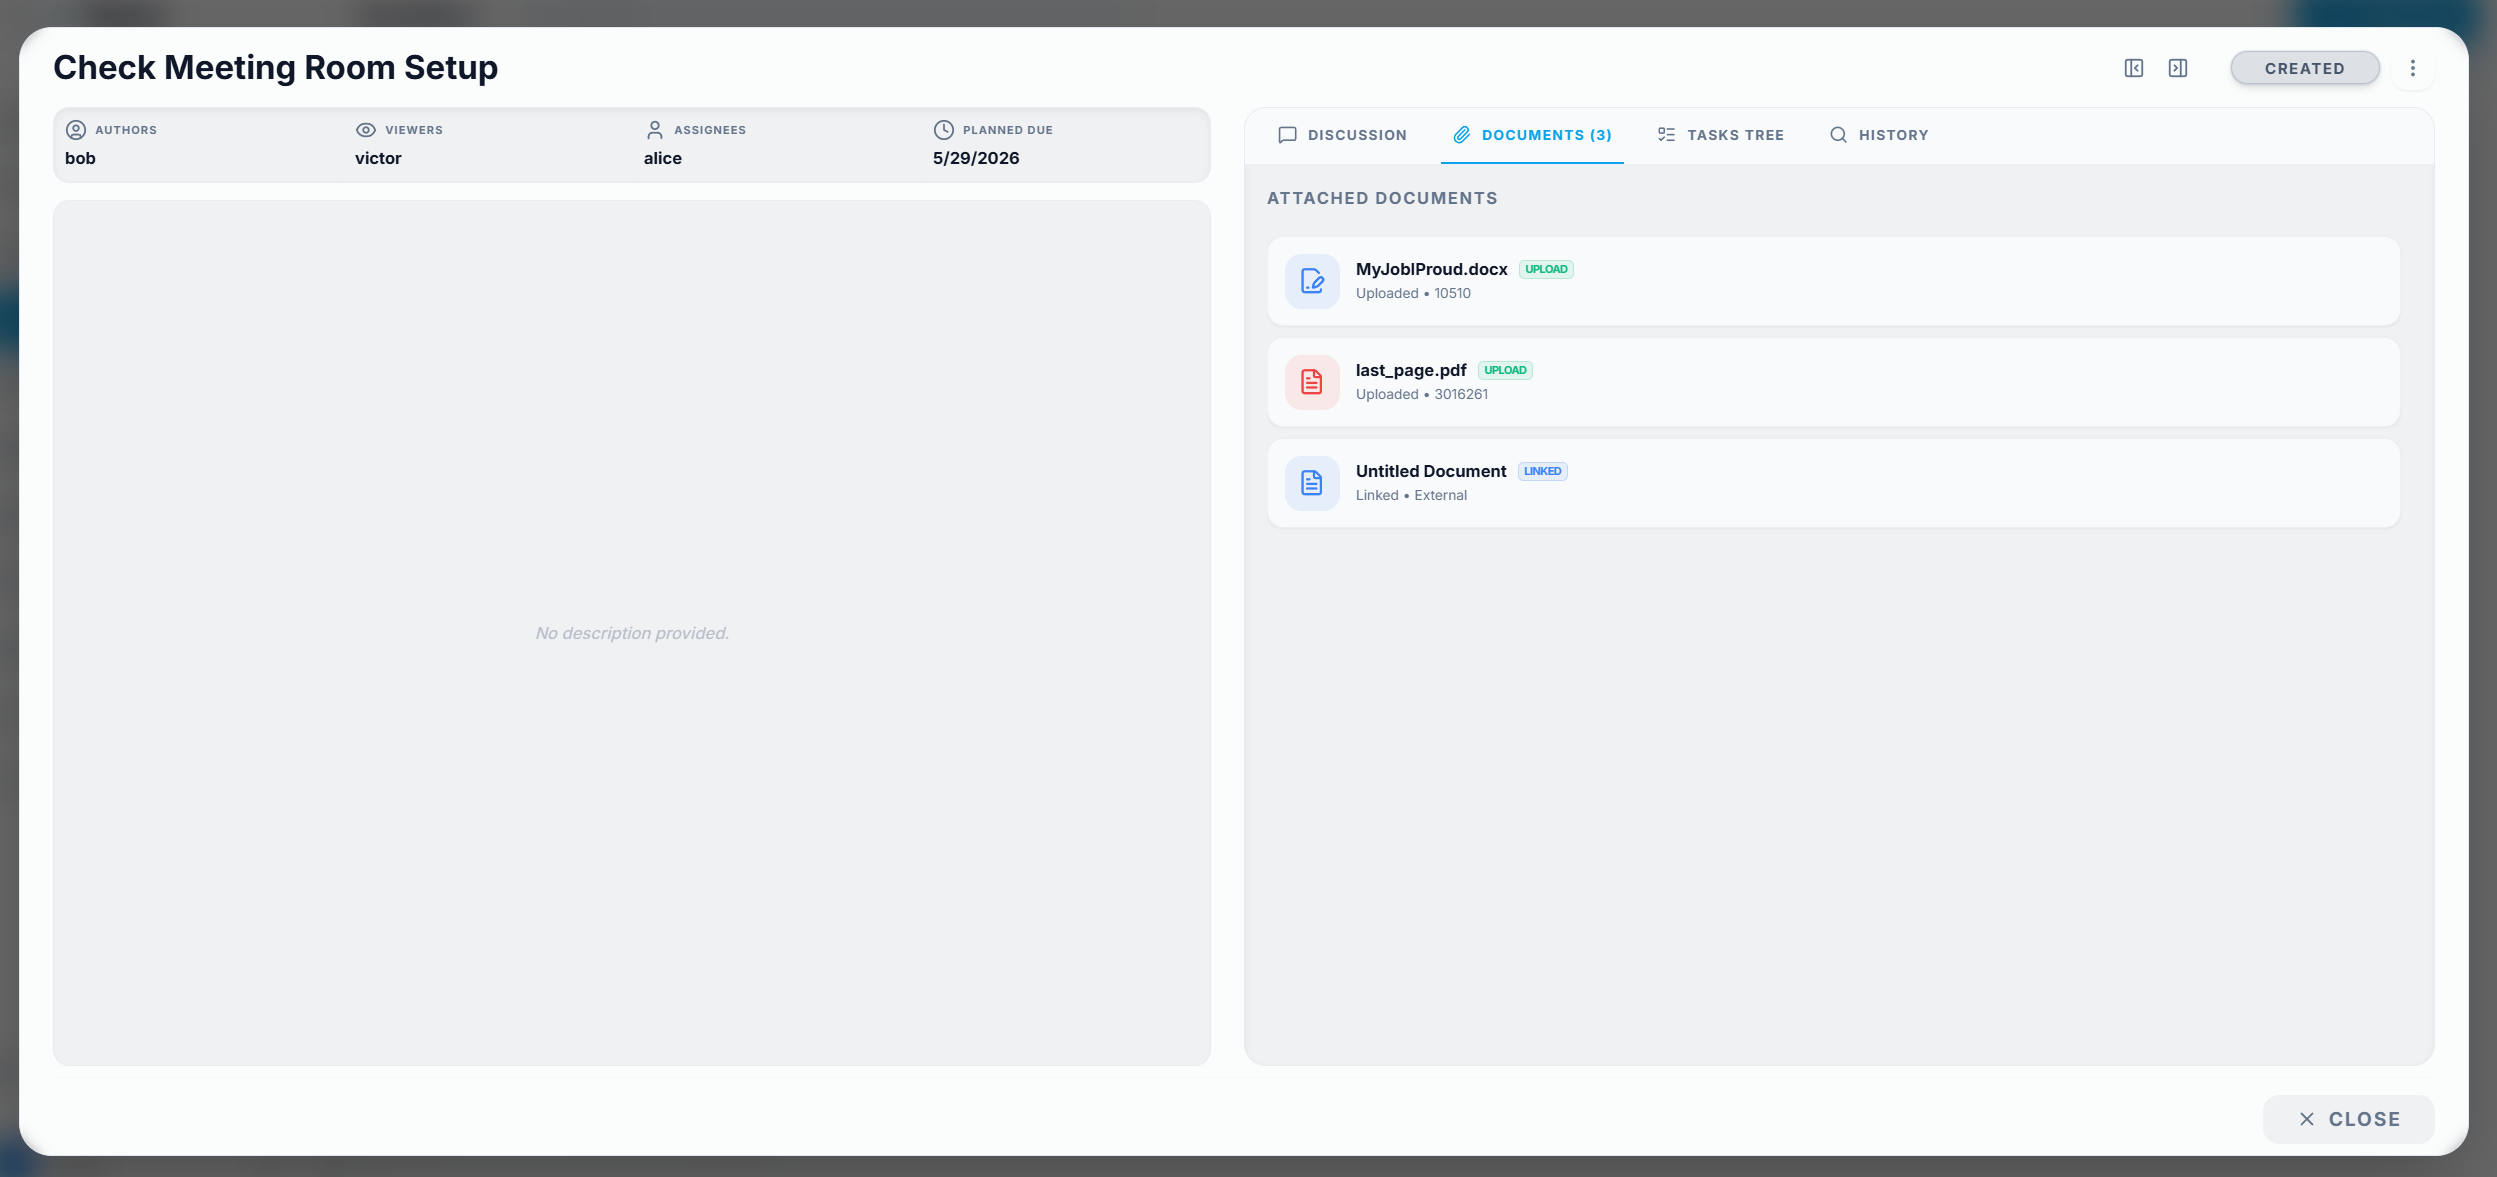Screen dimensions: 2497x1177
Task: Click the Attached Documents heading
Action: (x=1382, y=198)
